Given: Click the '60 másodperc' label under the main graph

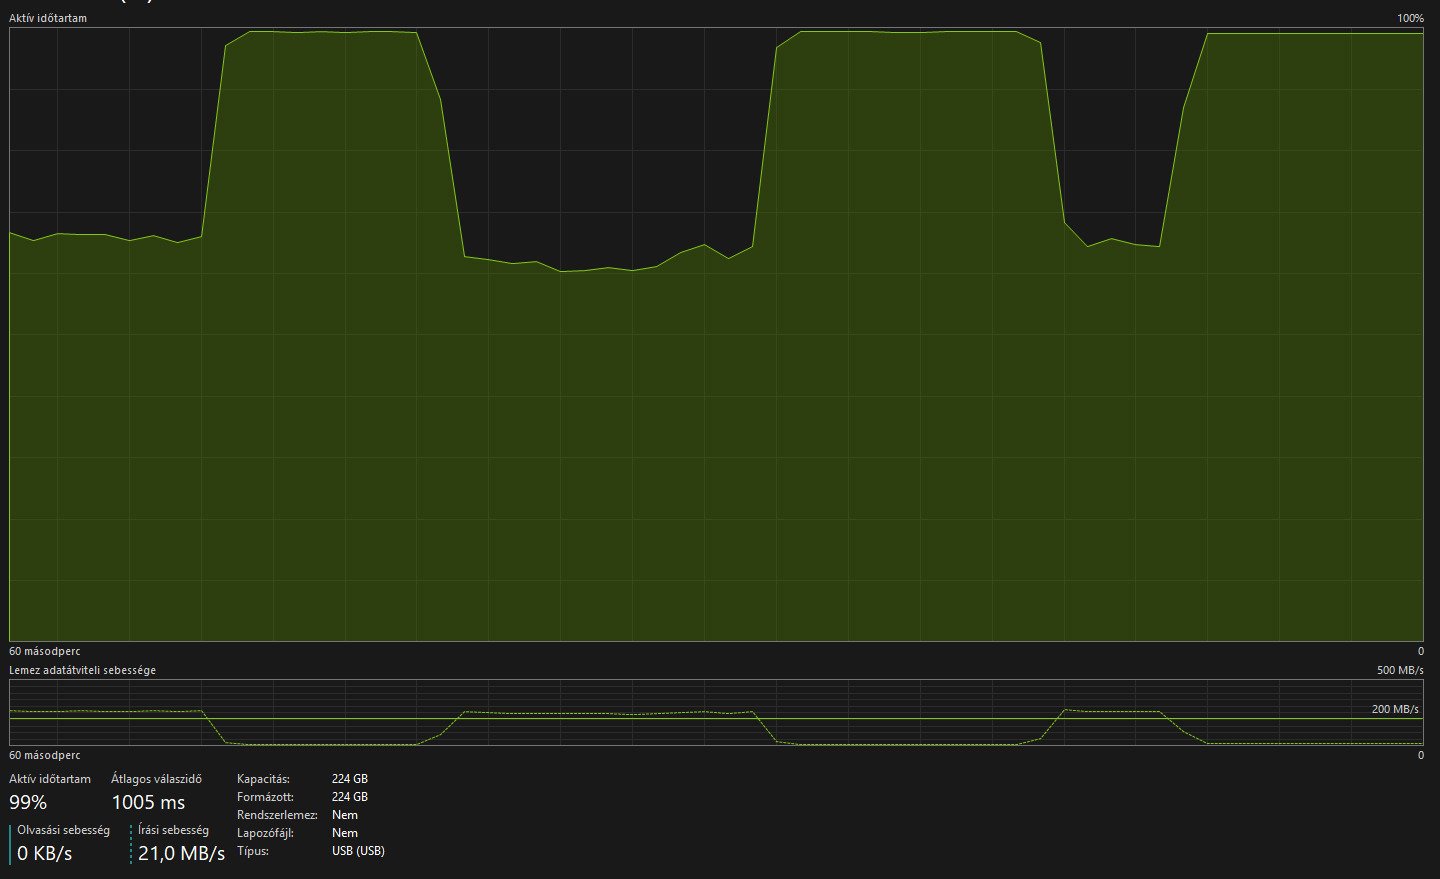Looking at the screenshot, I should click(x=45, y=651).
